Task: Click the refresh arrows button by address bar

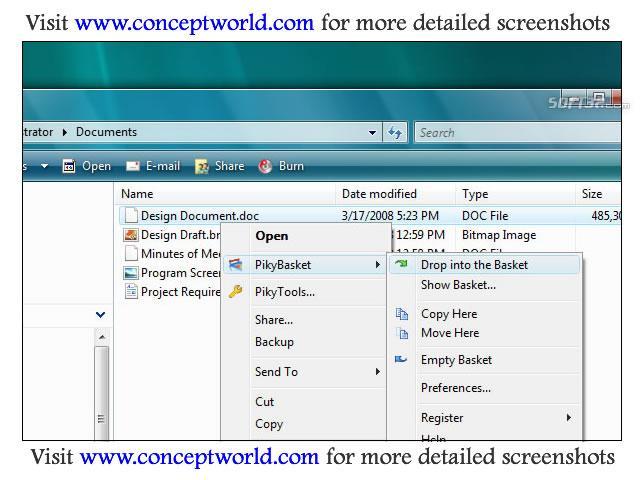Action: tap(395, 132)
